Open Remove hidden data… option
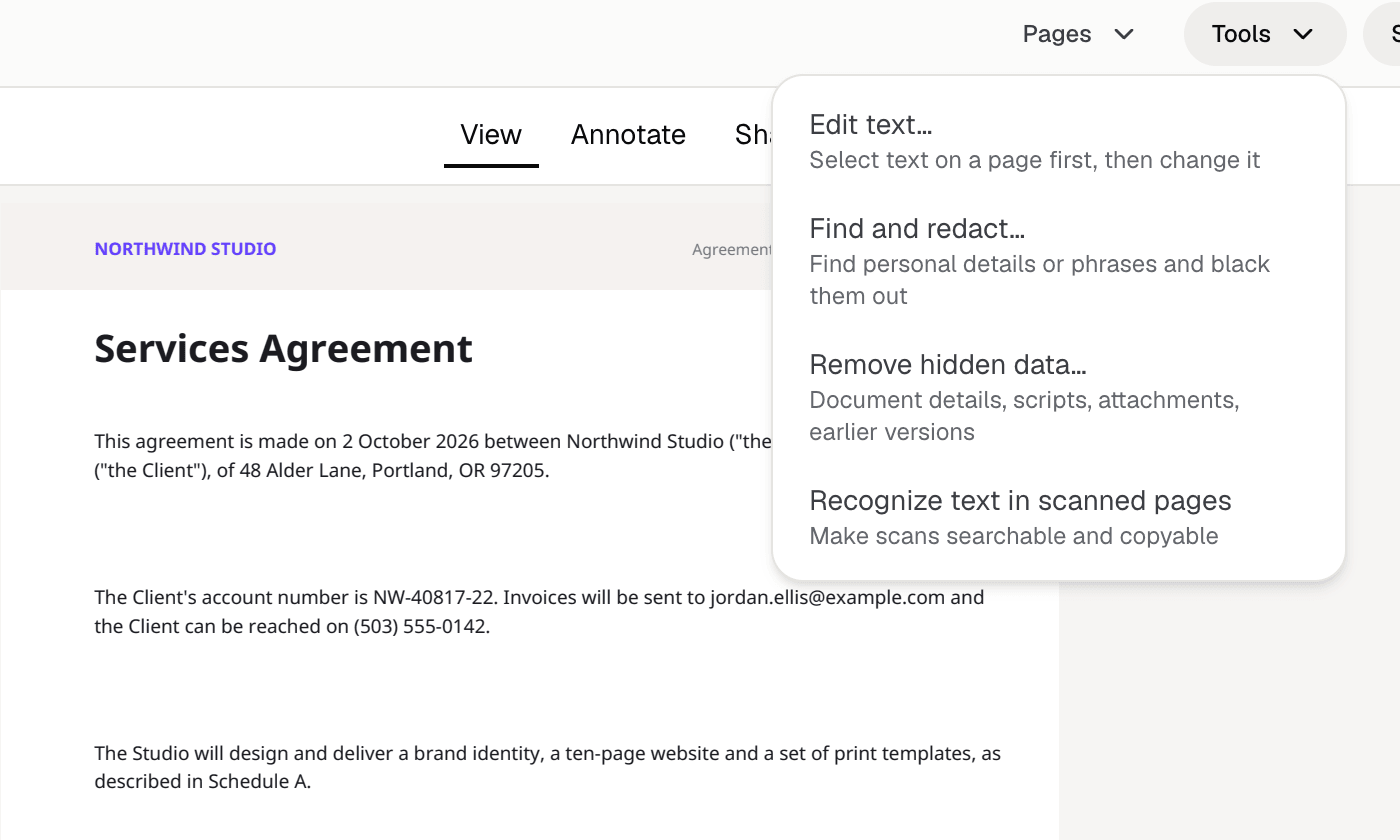 coord(1059,397)
